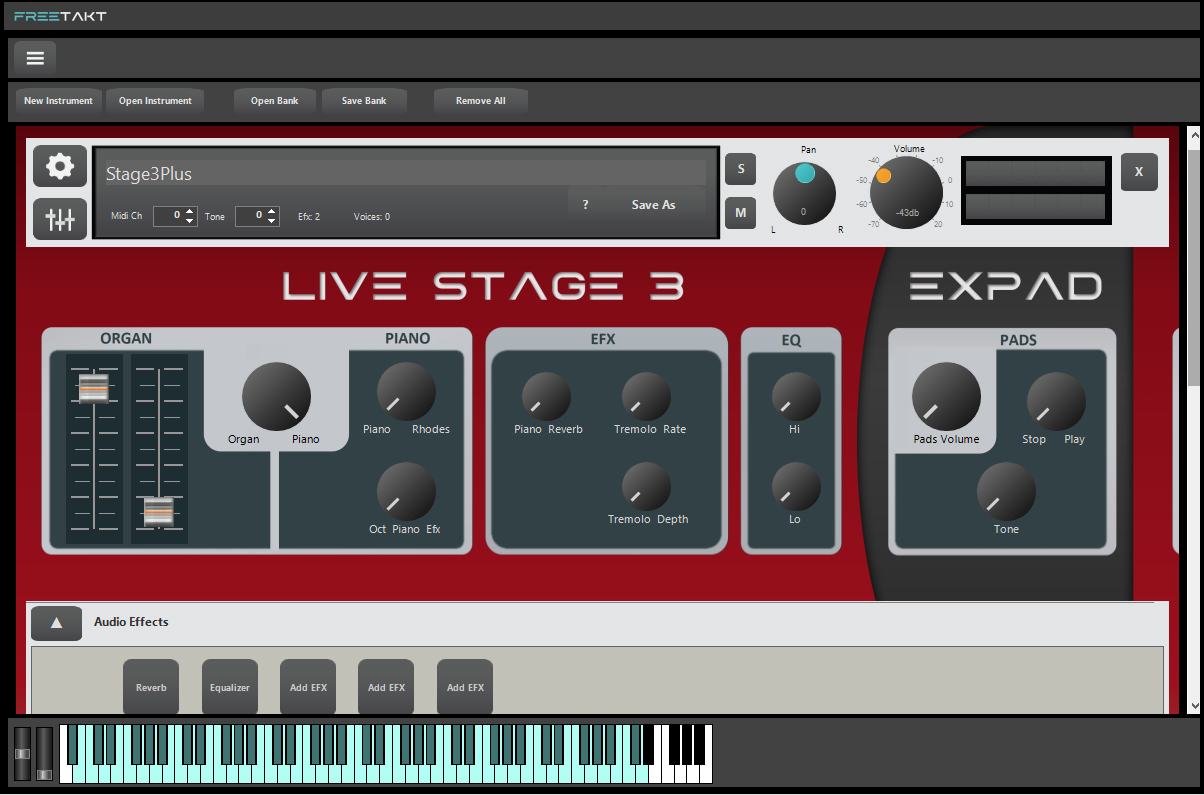Click the first Add EFX slot
The height and width of the screenshot is (795, 1204).
tap(308, 687)
